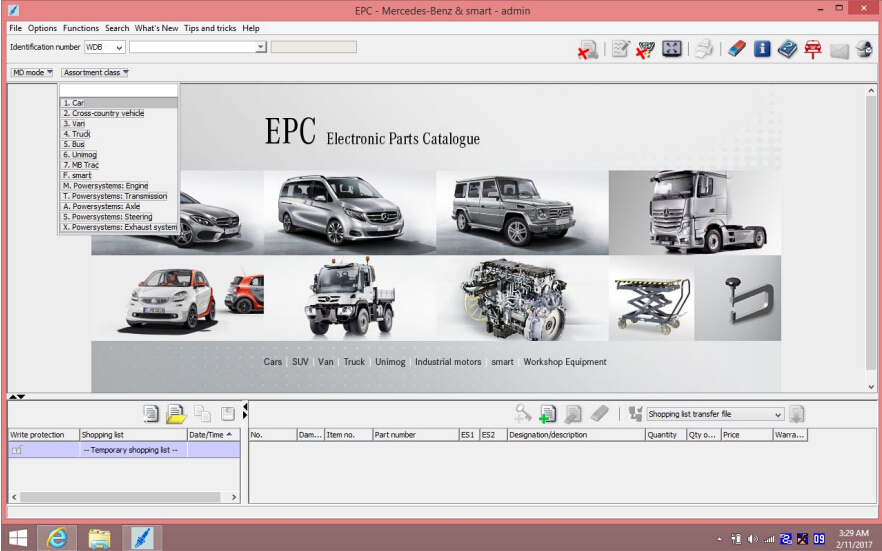The width and height of the screenshot is (882, 551).
Task: Open the help book icon
Action: pyautogui.click(x=787, y=49)
